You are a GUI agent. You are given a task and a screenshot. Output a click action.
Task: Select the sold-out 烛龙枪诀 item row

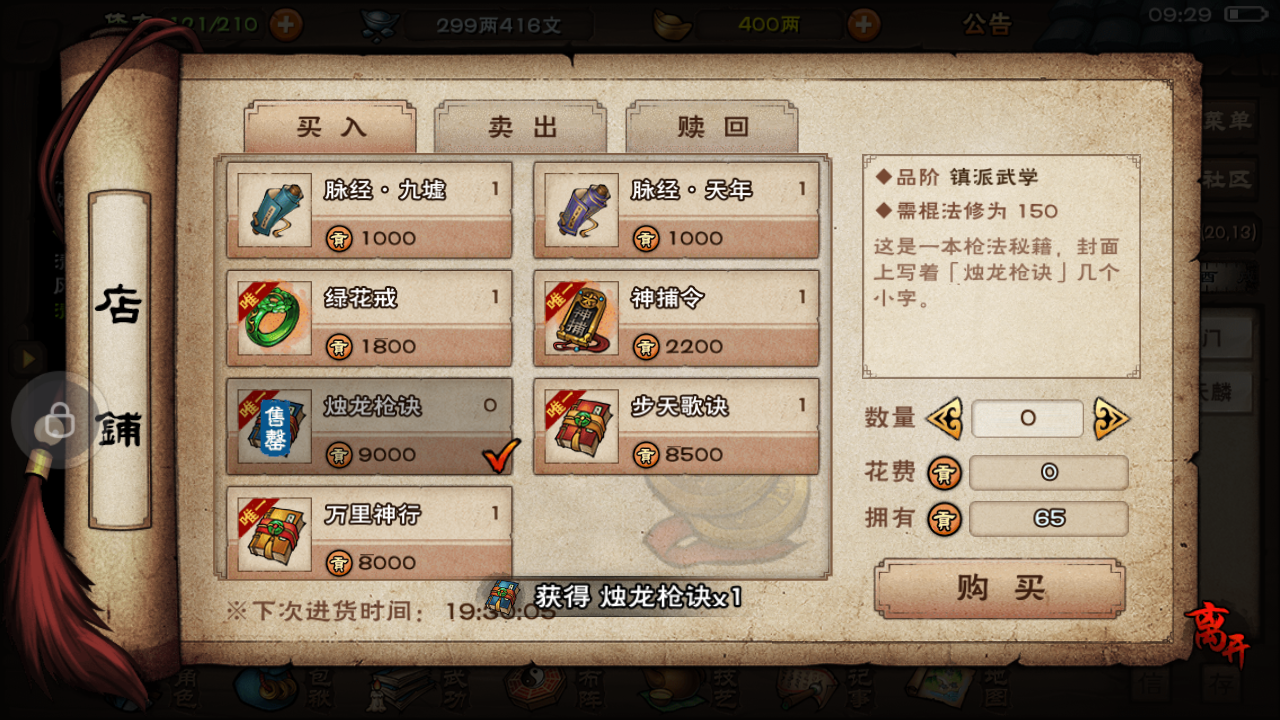point(369,425)
